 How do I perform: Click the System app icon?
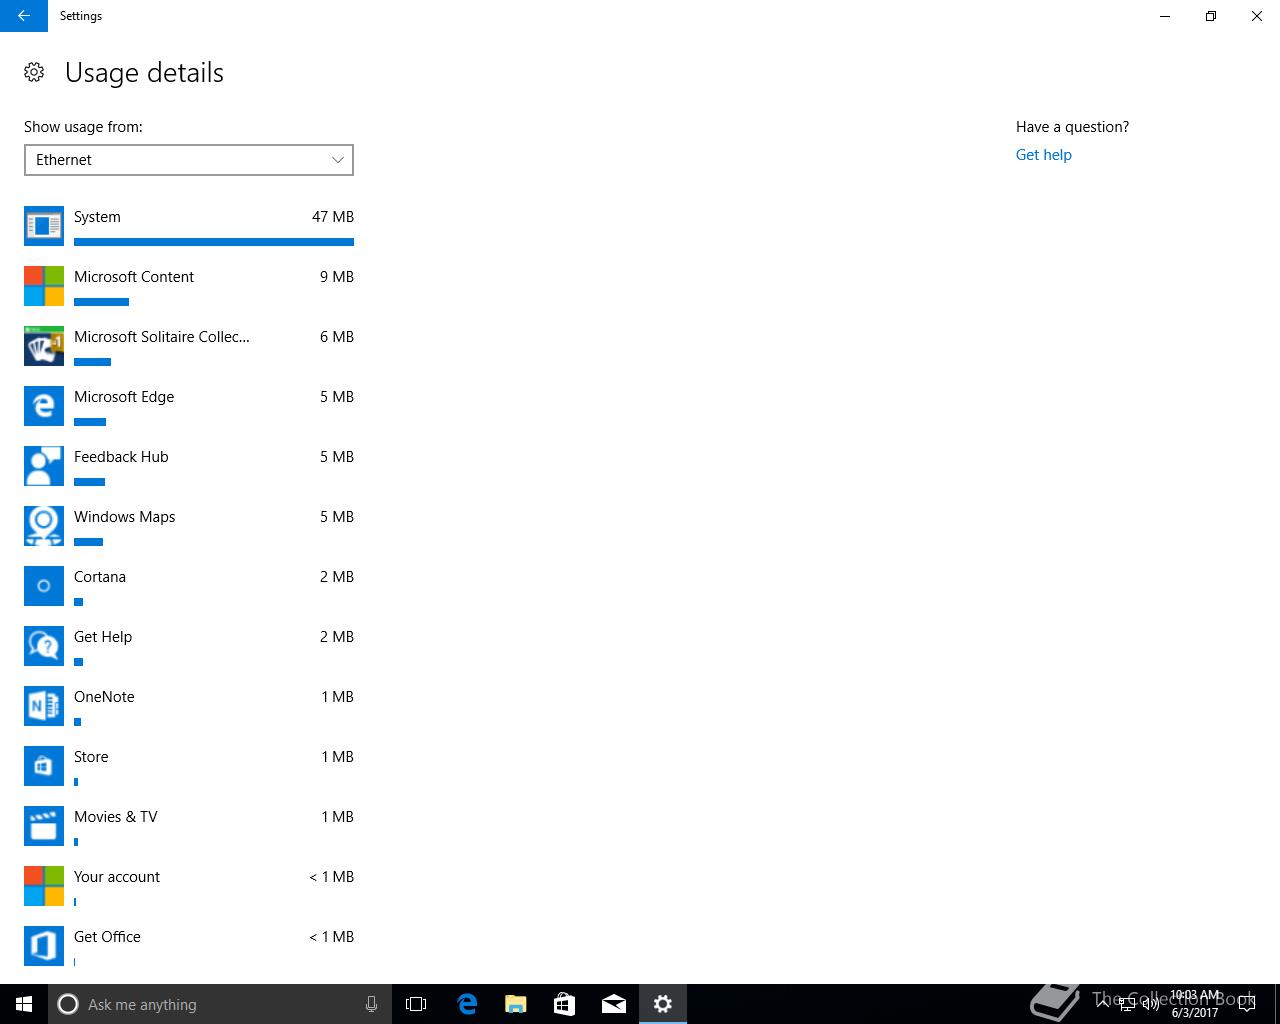point(44,226)
